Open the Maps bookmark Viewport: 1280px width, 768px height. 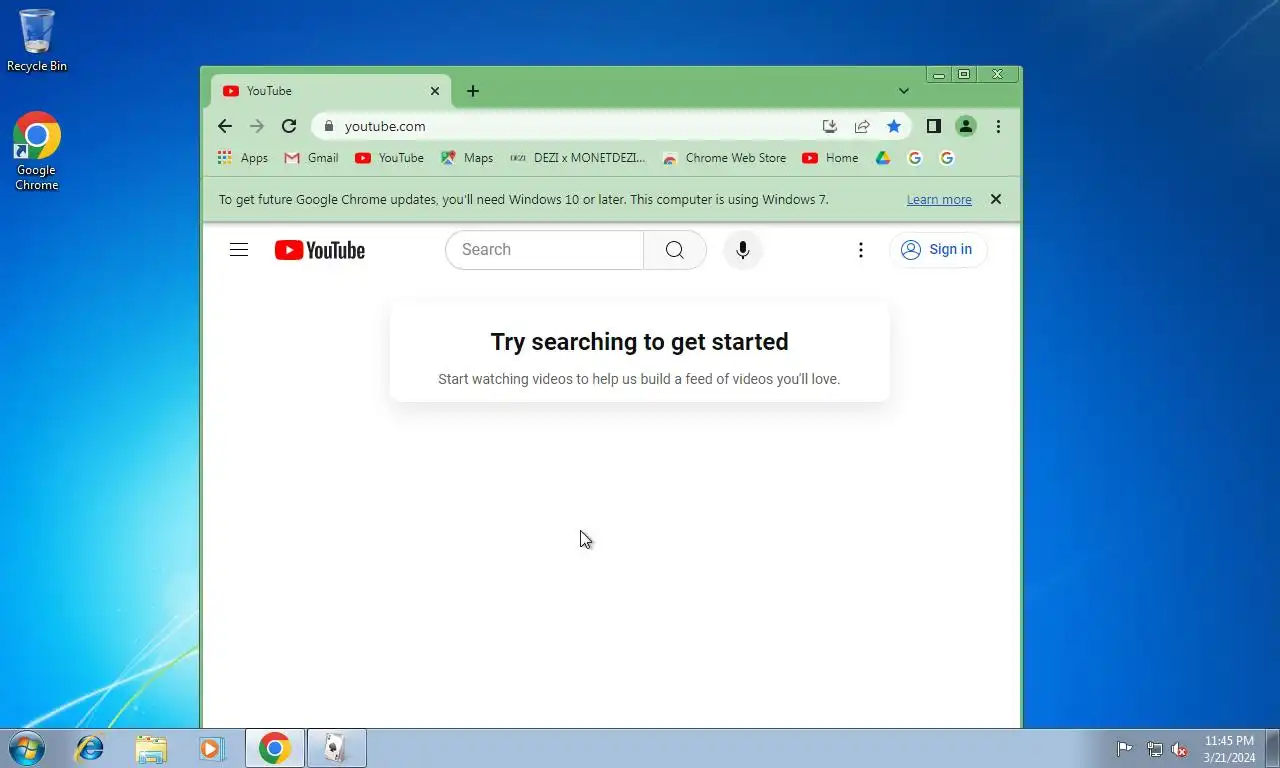tap(467, 158)
